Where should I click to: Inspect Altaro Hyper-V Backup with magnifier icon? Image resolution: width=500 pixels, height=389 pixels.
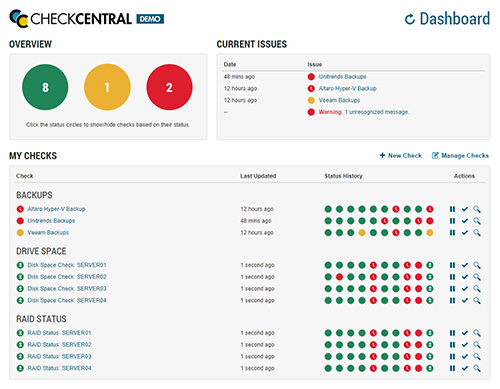477,209
